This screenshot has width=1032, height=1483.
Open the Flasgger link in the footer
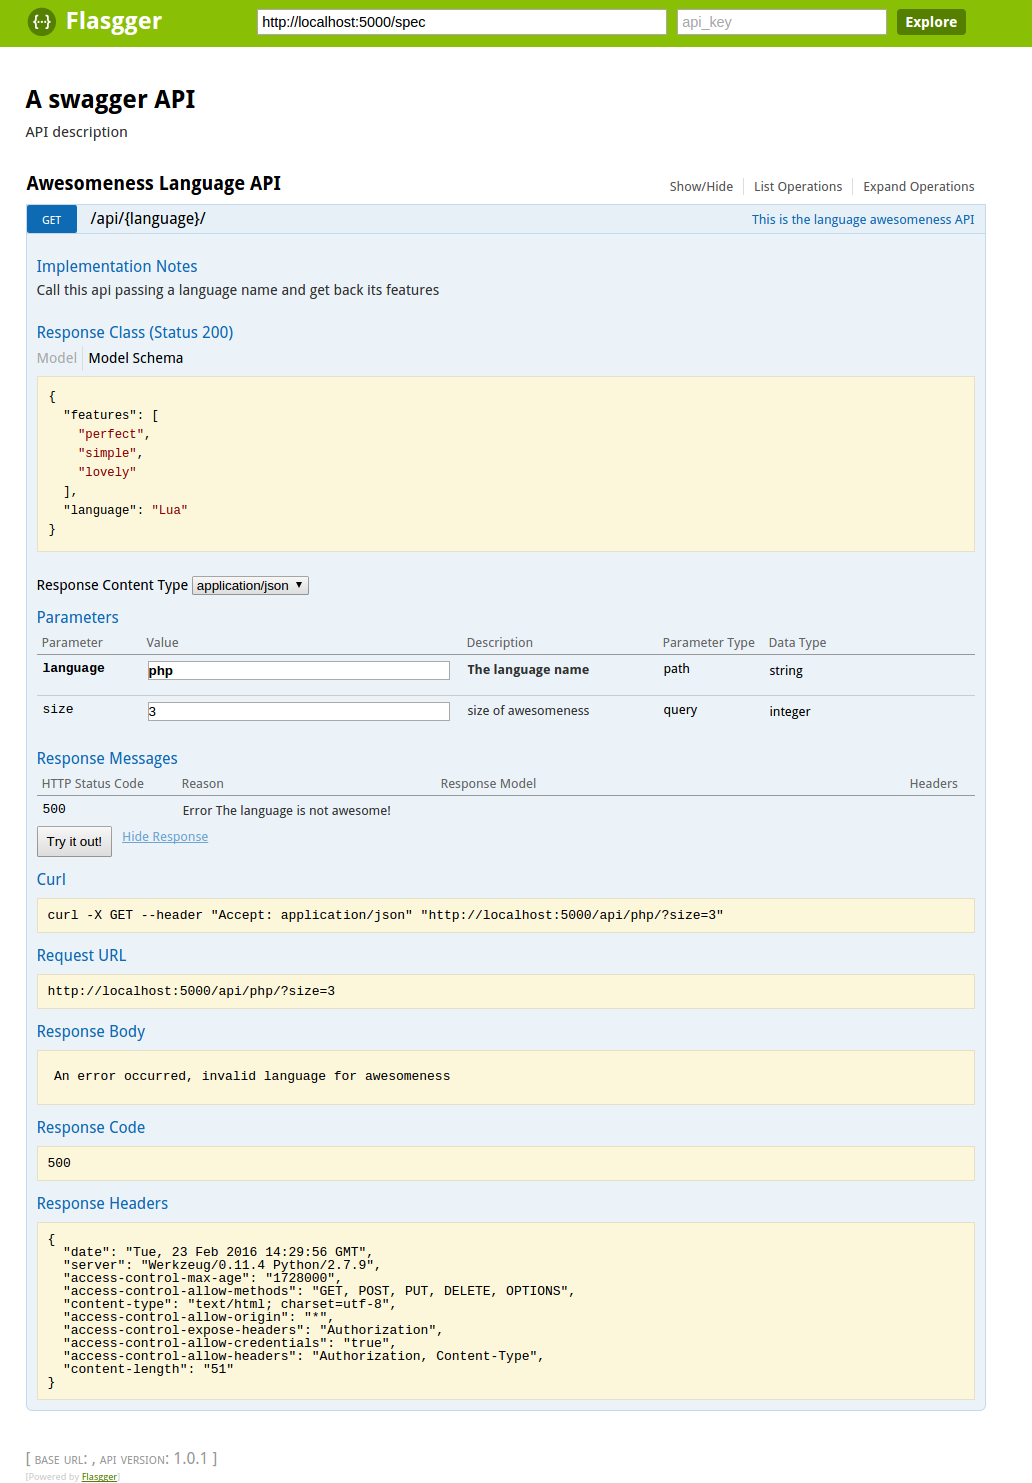[x=98, y=1476]
